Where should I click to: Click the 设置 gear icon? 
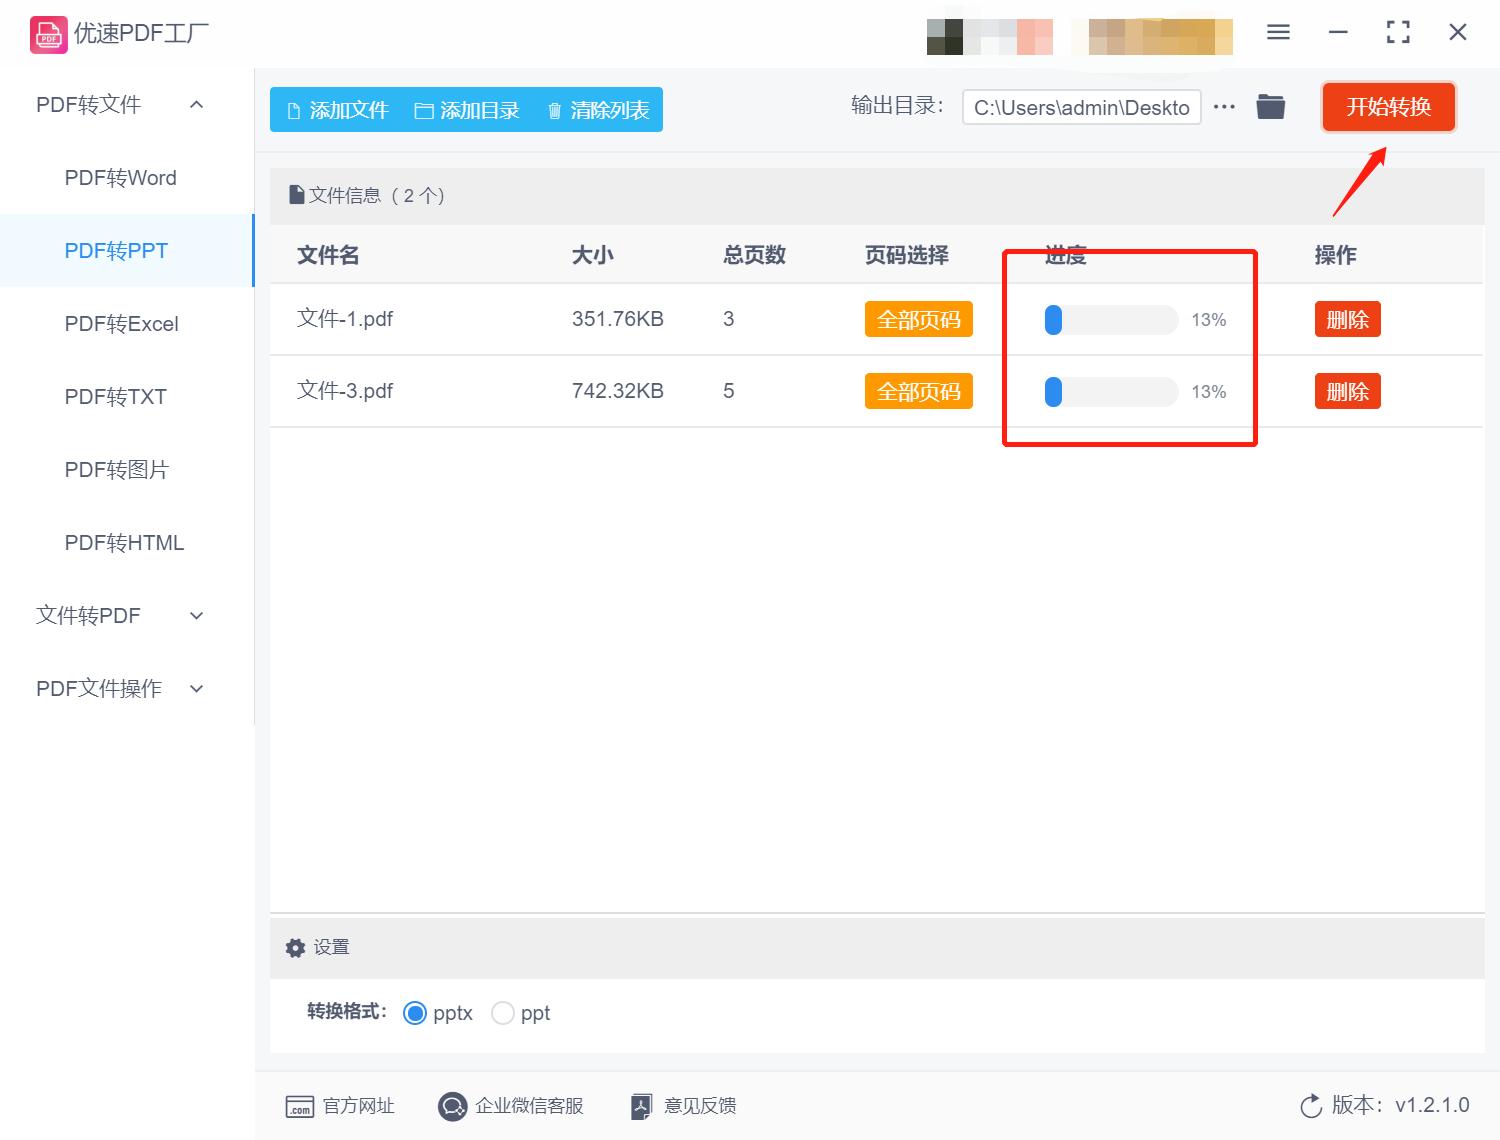pyautogui.click(x=295, y=947)
